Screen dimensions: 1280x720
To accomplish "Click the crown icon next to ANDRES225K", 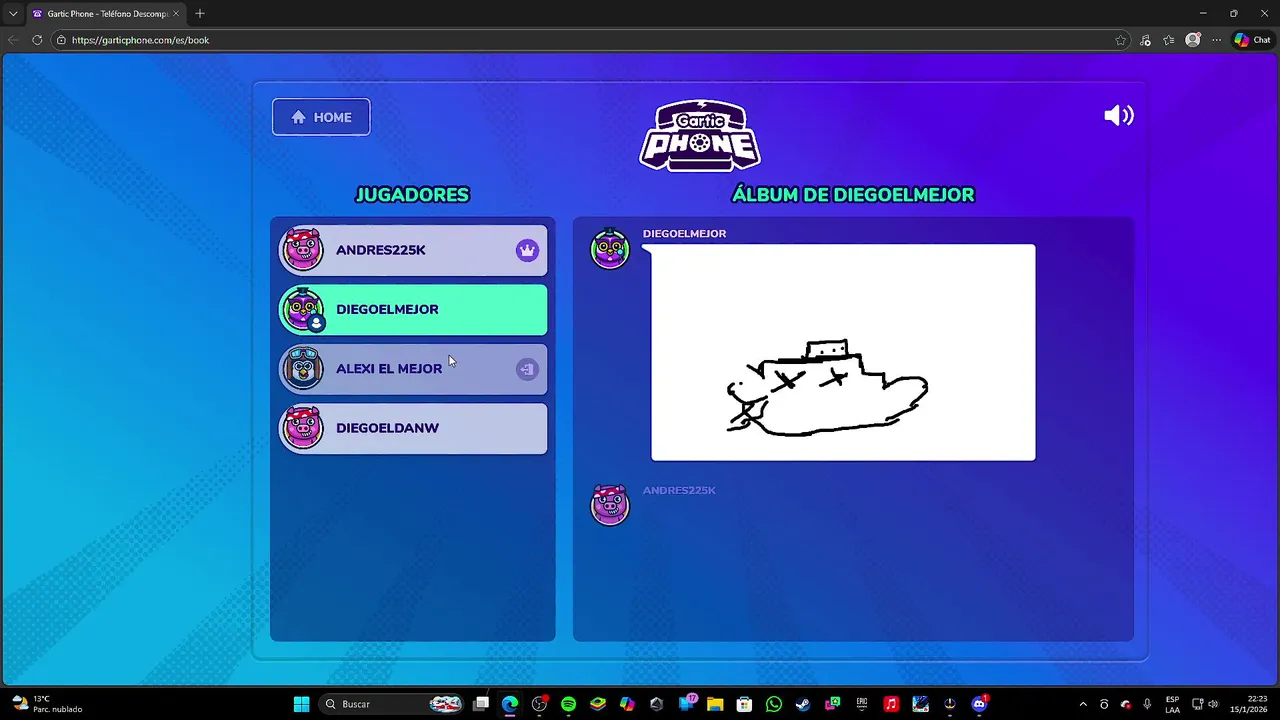I will [x=527, y=250].
